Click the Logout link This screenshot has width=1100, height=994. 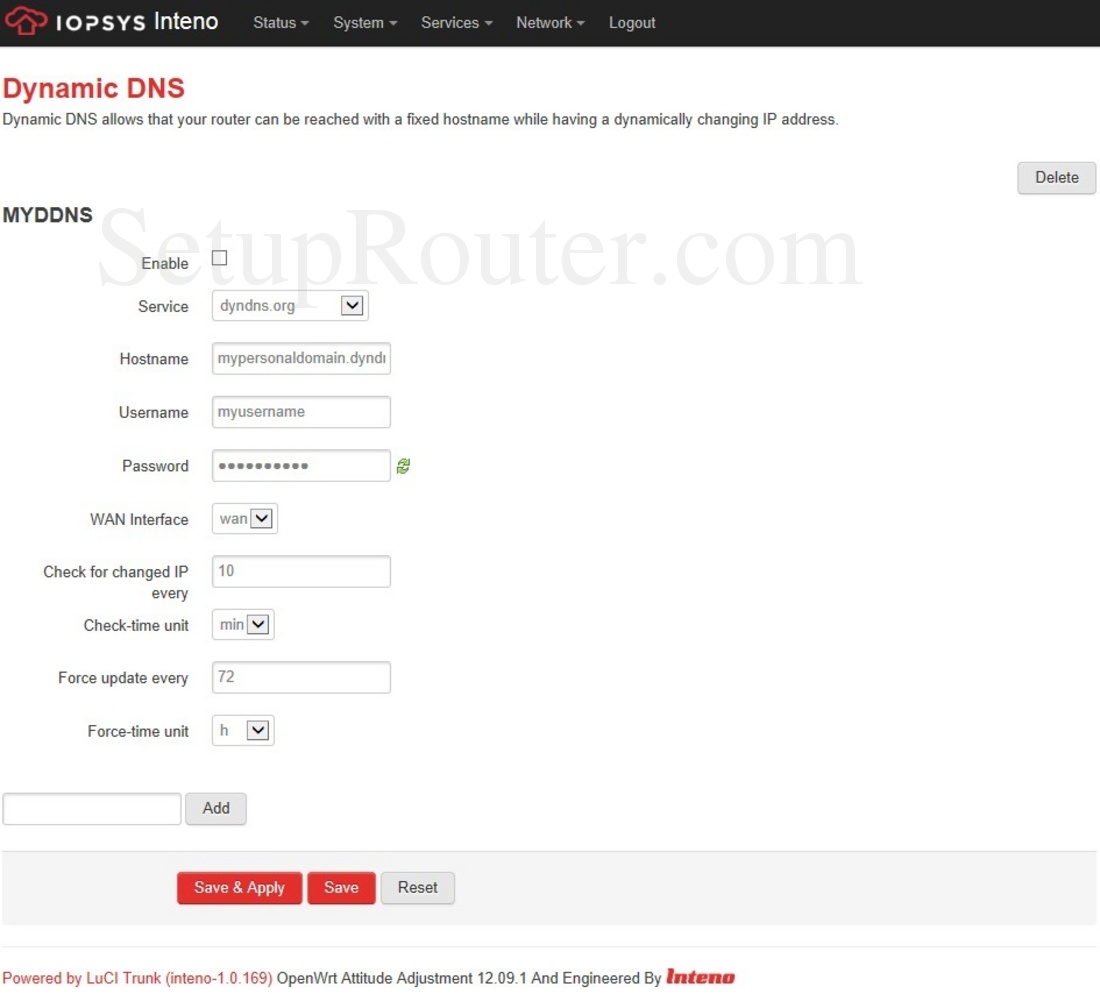coord(632,22)
